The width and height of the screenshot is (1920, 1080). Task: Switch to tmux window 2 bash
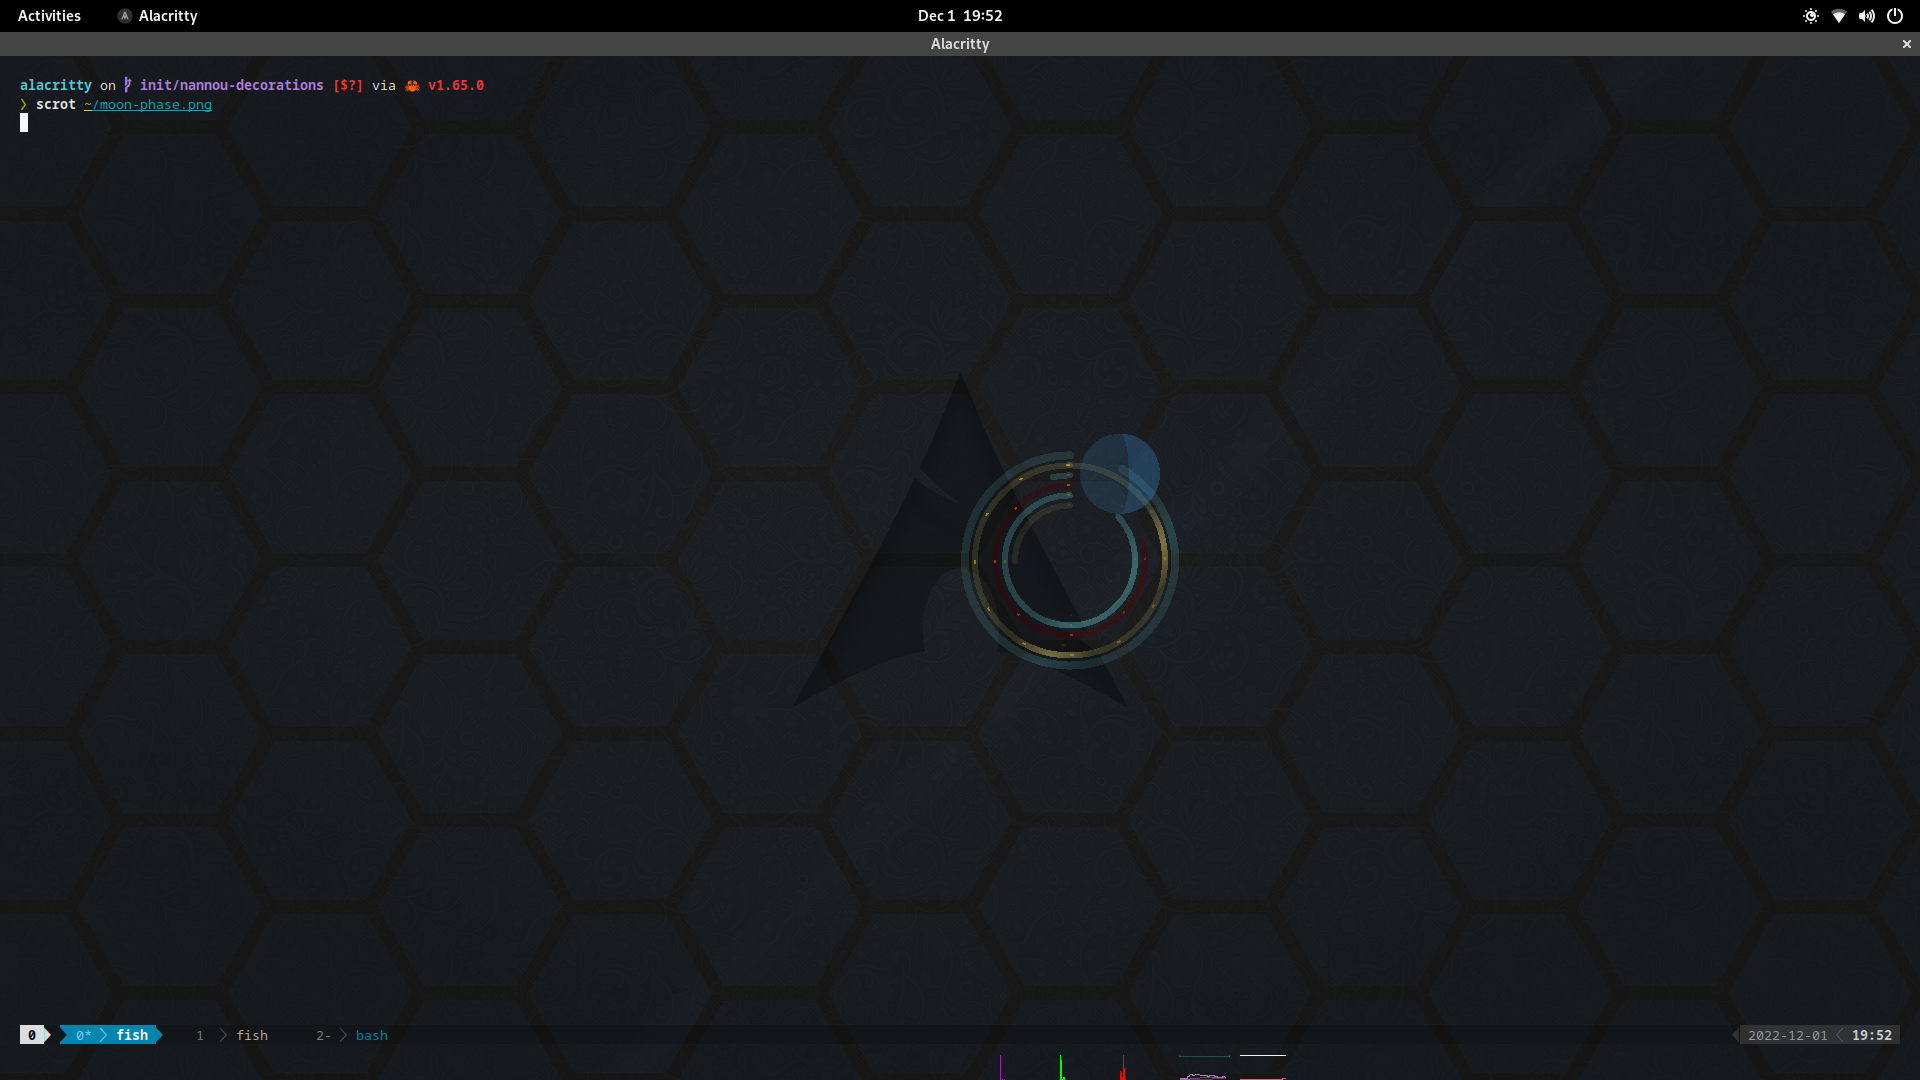coord(352,1035)
